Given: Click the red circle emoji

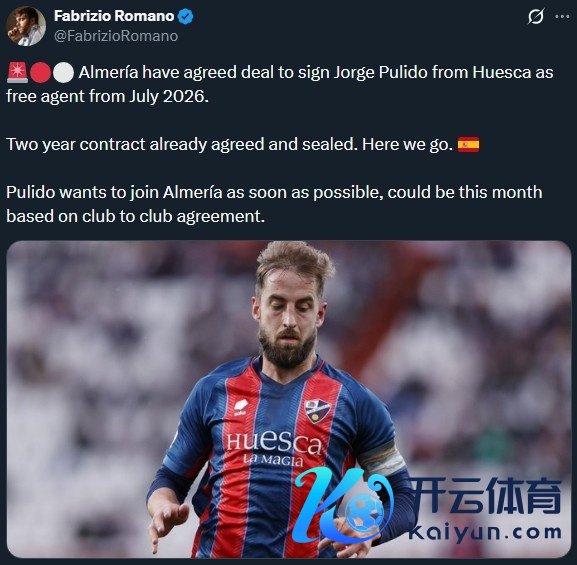Looking at the screenshot, I should click(40, 73).
